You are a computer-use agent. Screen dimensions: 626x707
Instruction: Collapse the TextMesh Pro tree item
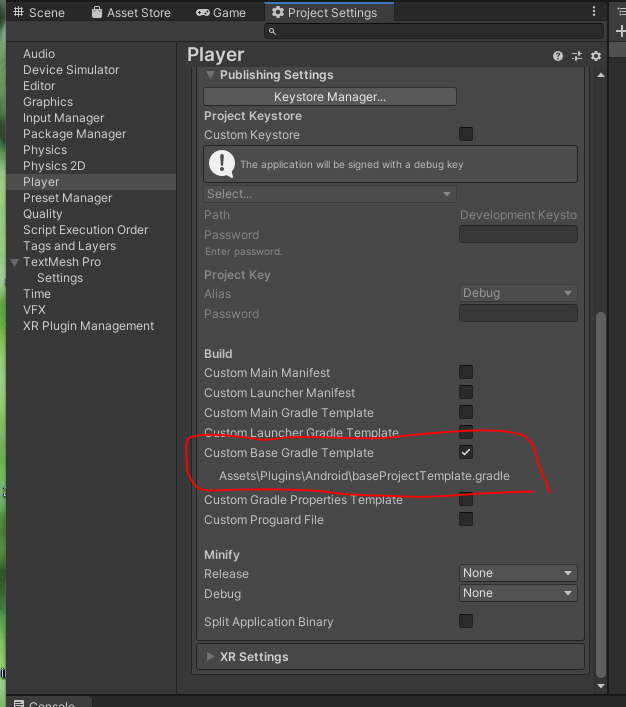click(14, 262)
